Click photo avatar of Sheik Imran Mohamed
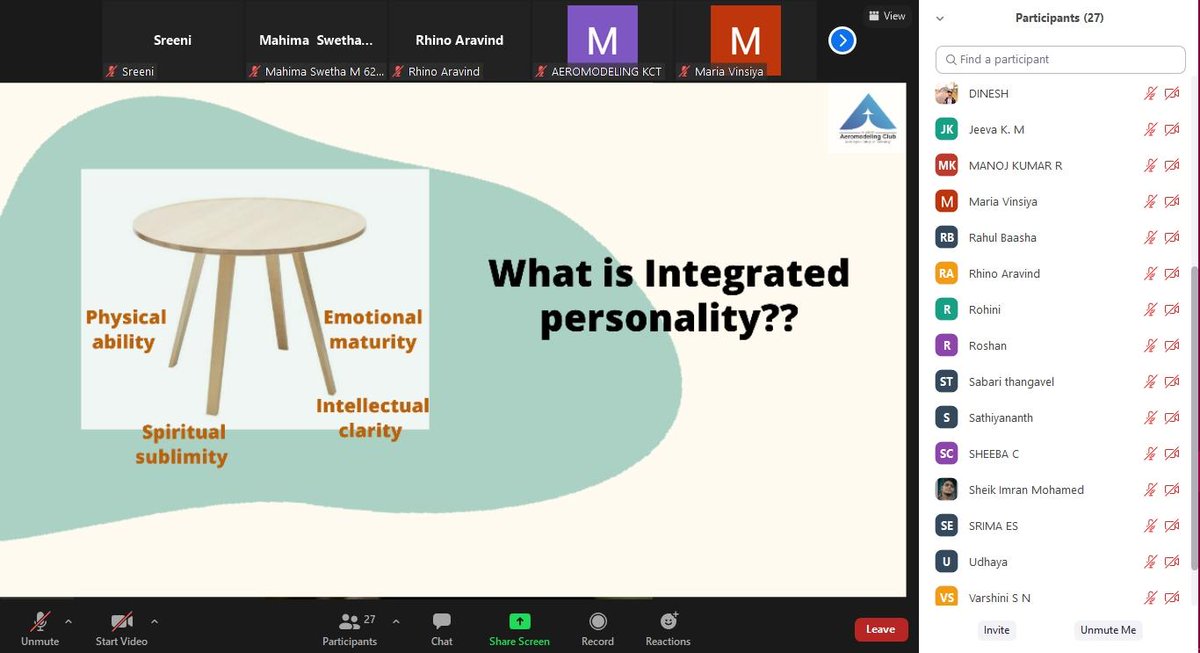The width and height of the screenshot is (1200, 653). (946, 489)
